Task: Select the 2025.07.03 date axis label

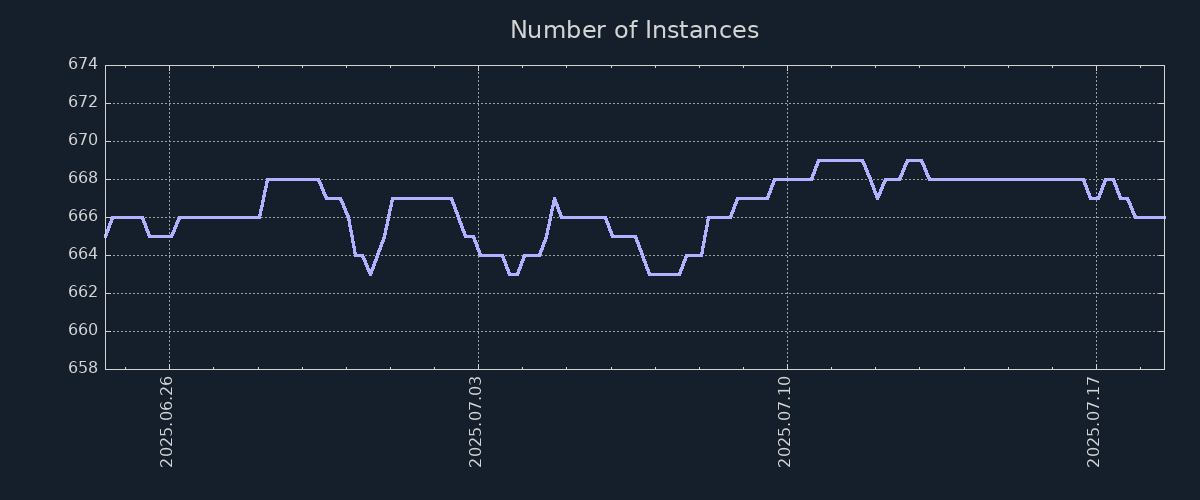Action: click(476, 421)
